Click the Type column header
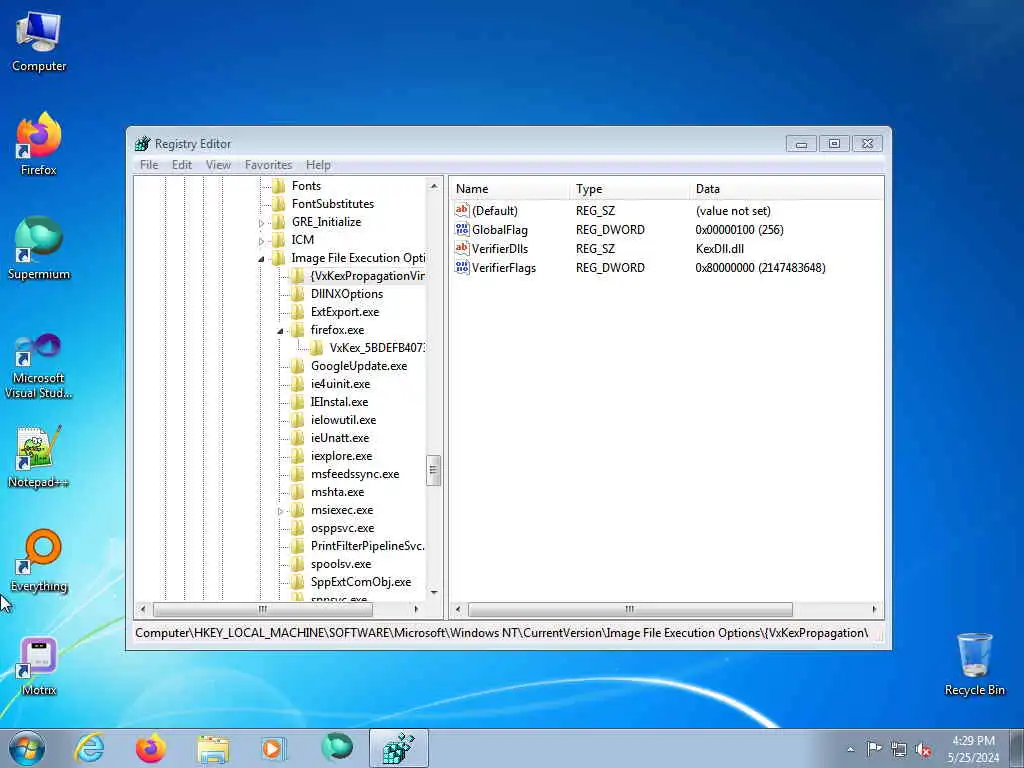The height and width of the screenshot is (768, 1024). [x=628, y=189]
